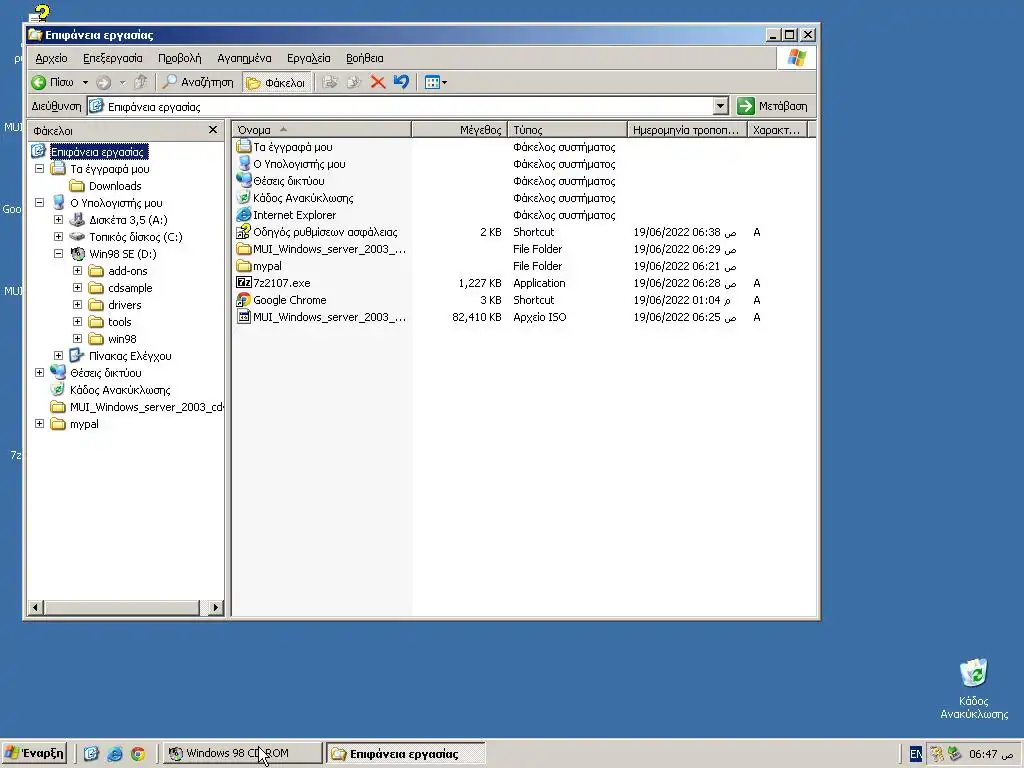This screenshot has width=1024, height=768.
Task: Launch Internet Explorer from quick launch
Action: [x=114, y=754]
